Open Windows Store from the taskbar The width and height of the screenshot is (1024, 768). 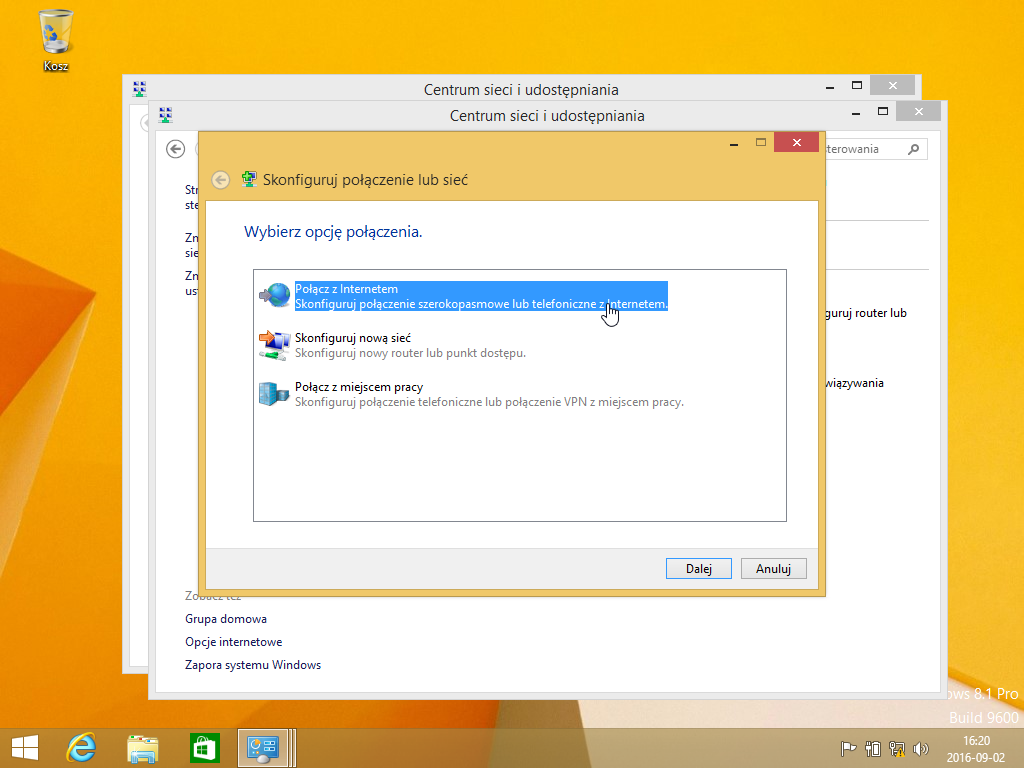coord(204,748)
